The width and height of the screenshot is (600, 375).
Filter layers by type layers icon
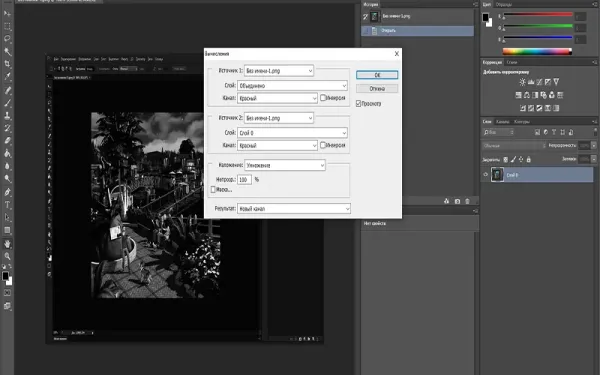click(x=554, y=132)
